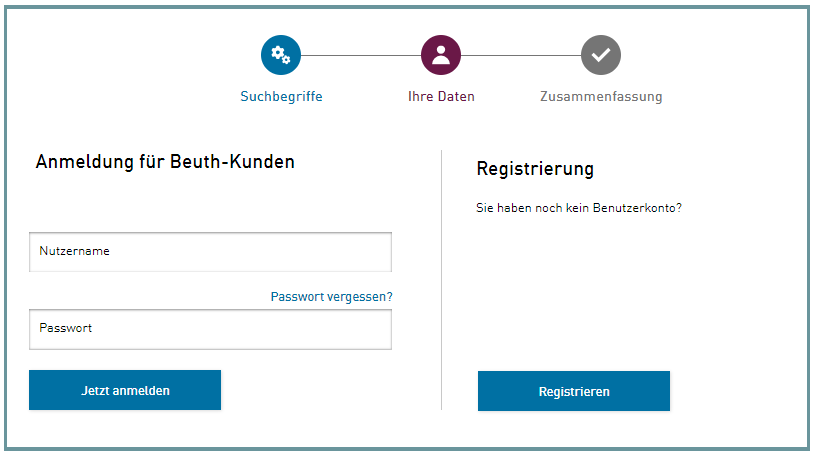Click the gears icon for Suchbegriffe step

281,55
